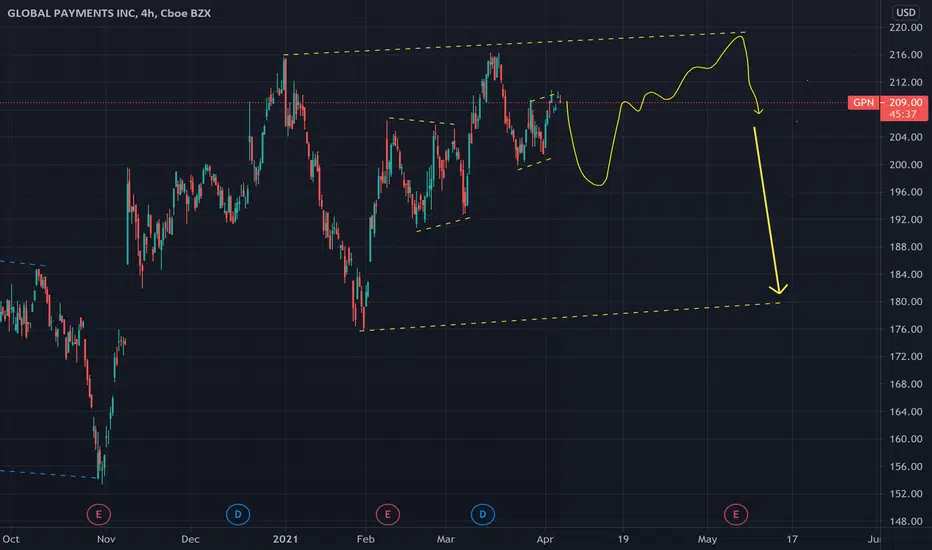This screenshot has height=550, width=932.
Task: Click the 196.00 price axis label
Action: (x=905, y=192)
